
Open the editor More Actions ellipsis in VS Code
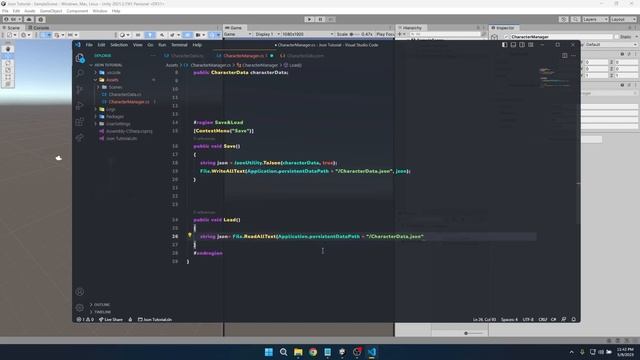573,56
